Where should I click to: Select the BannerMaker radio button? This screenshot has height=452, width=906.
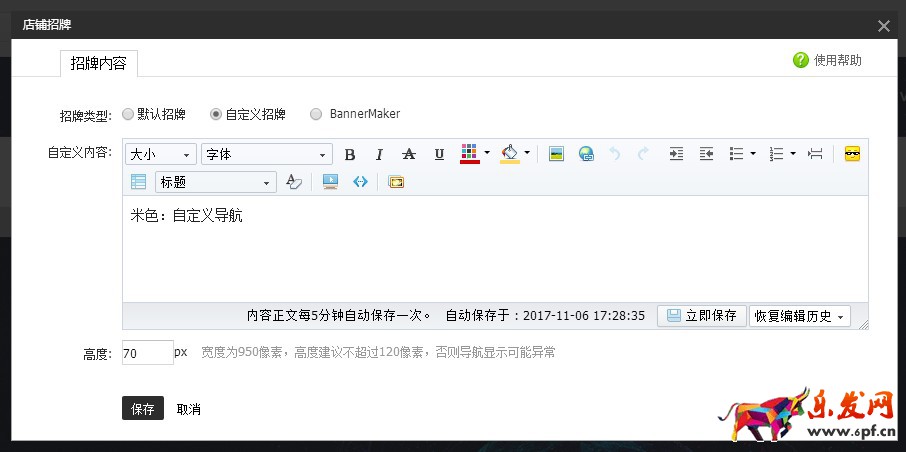point(315,114)
